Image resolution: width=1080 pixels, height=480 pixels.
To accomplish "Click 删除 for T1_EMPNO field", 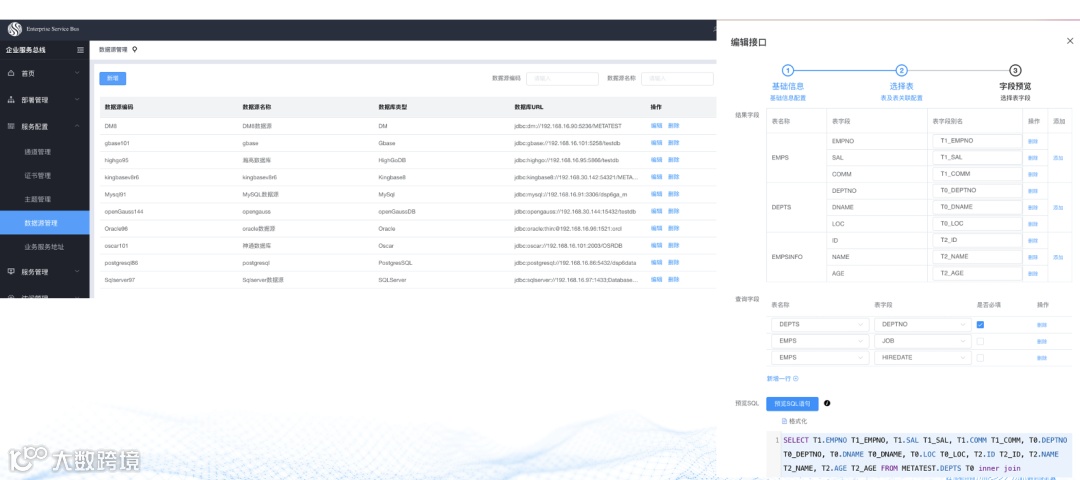I will 1032,141.
